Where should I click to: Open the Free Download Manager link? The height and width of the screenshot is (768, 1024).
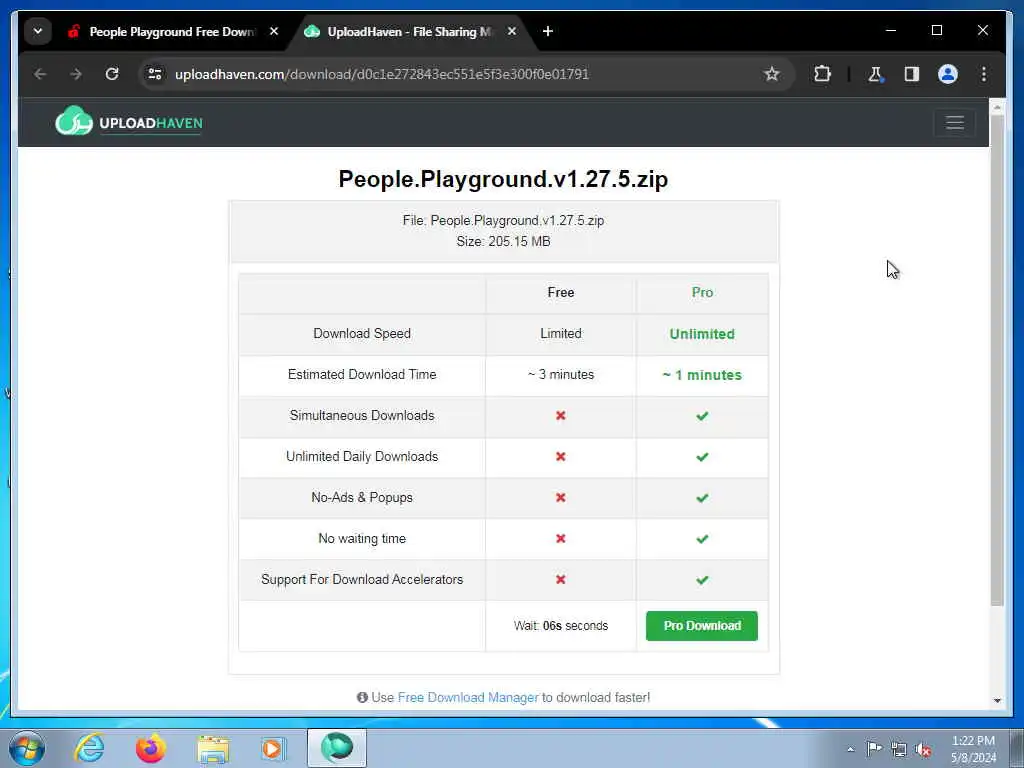click(468, 697)
